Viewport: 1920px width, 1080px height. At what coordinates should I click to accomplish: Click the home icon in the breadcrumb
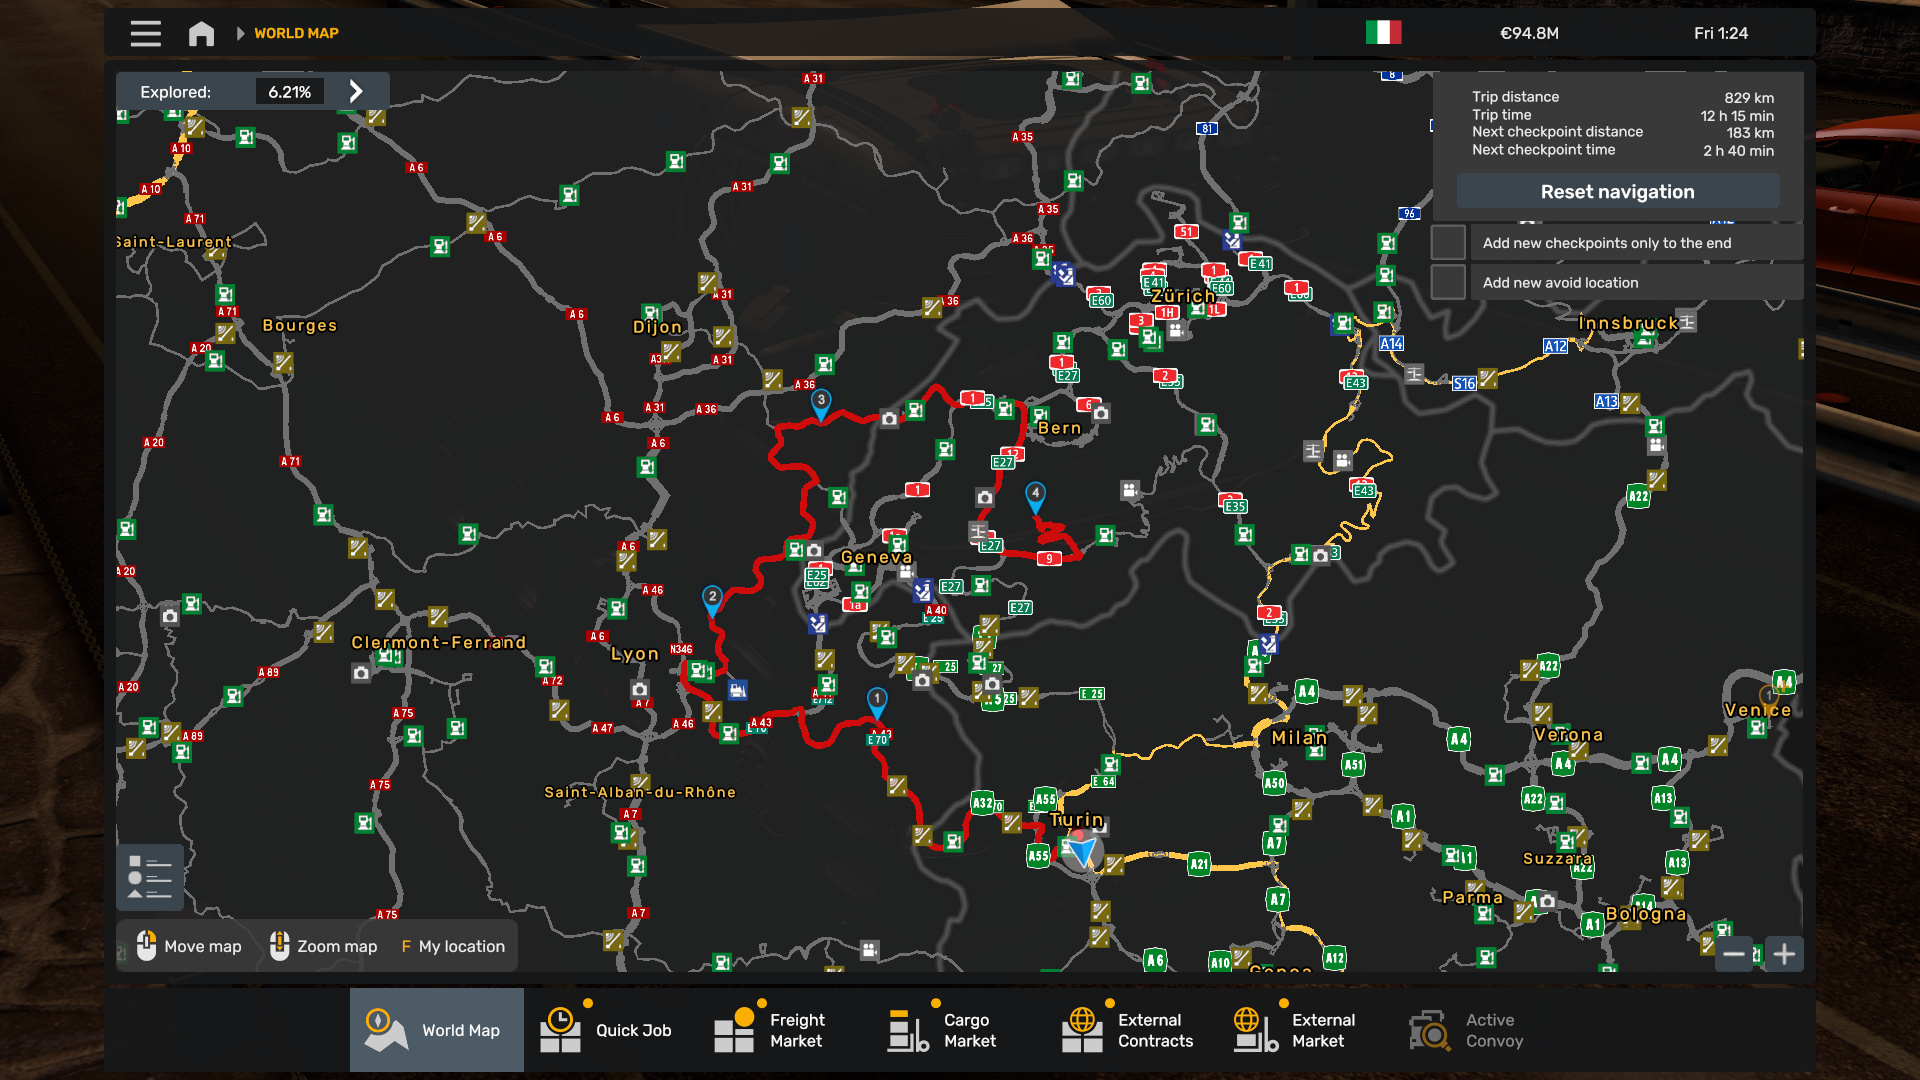coord(201,33)
